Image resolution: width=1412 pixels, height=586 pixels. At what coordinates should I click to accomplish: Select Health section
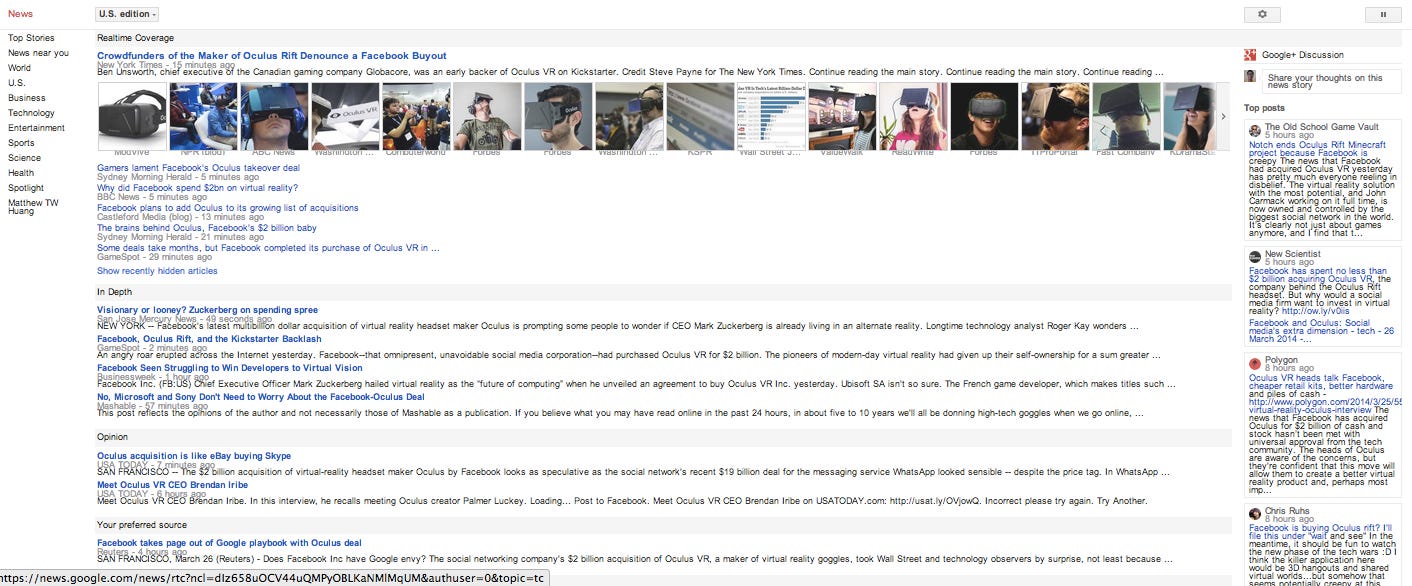pyautogui.click(x=21, y=173)
